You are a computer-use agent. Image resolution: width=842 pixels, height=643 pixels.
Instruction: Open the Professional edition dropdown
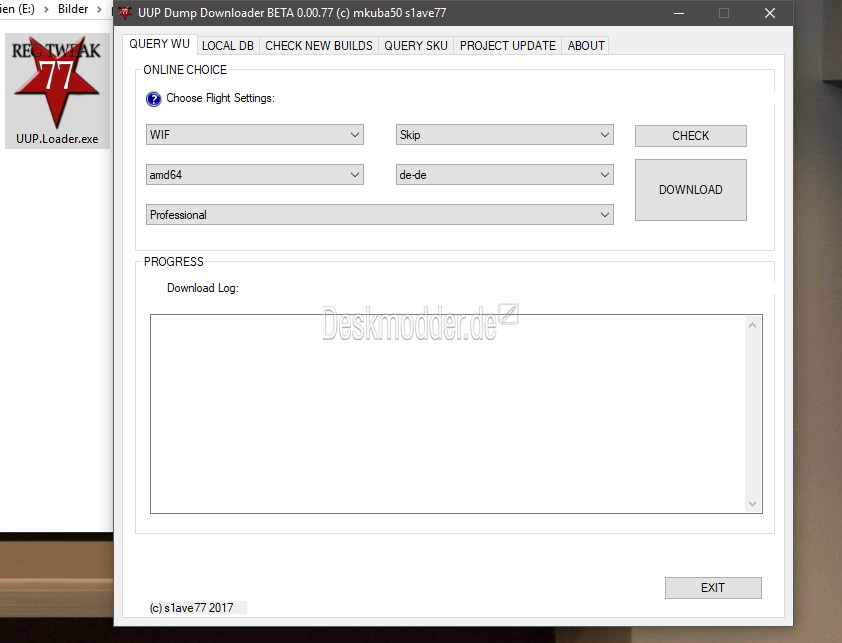(x=380, y=215)
